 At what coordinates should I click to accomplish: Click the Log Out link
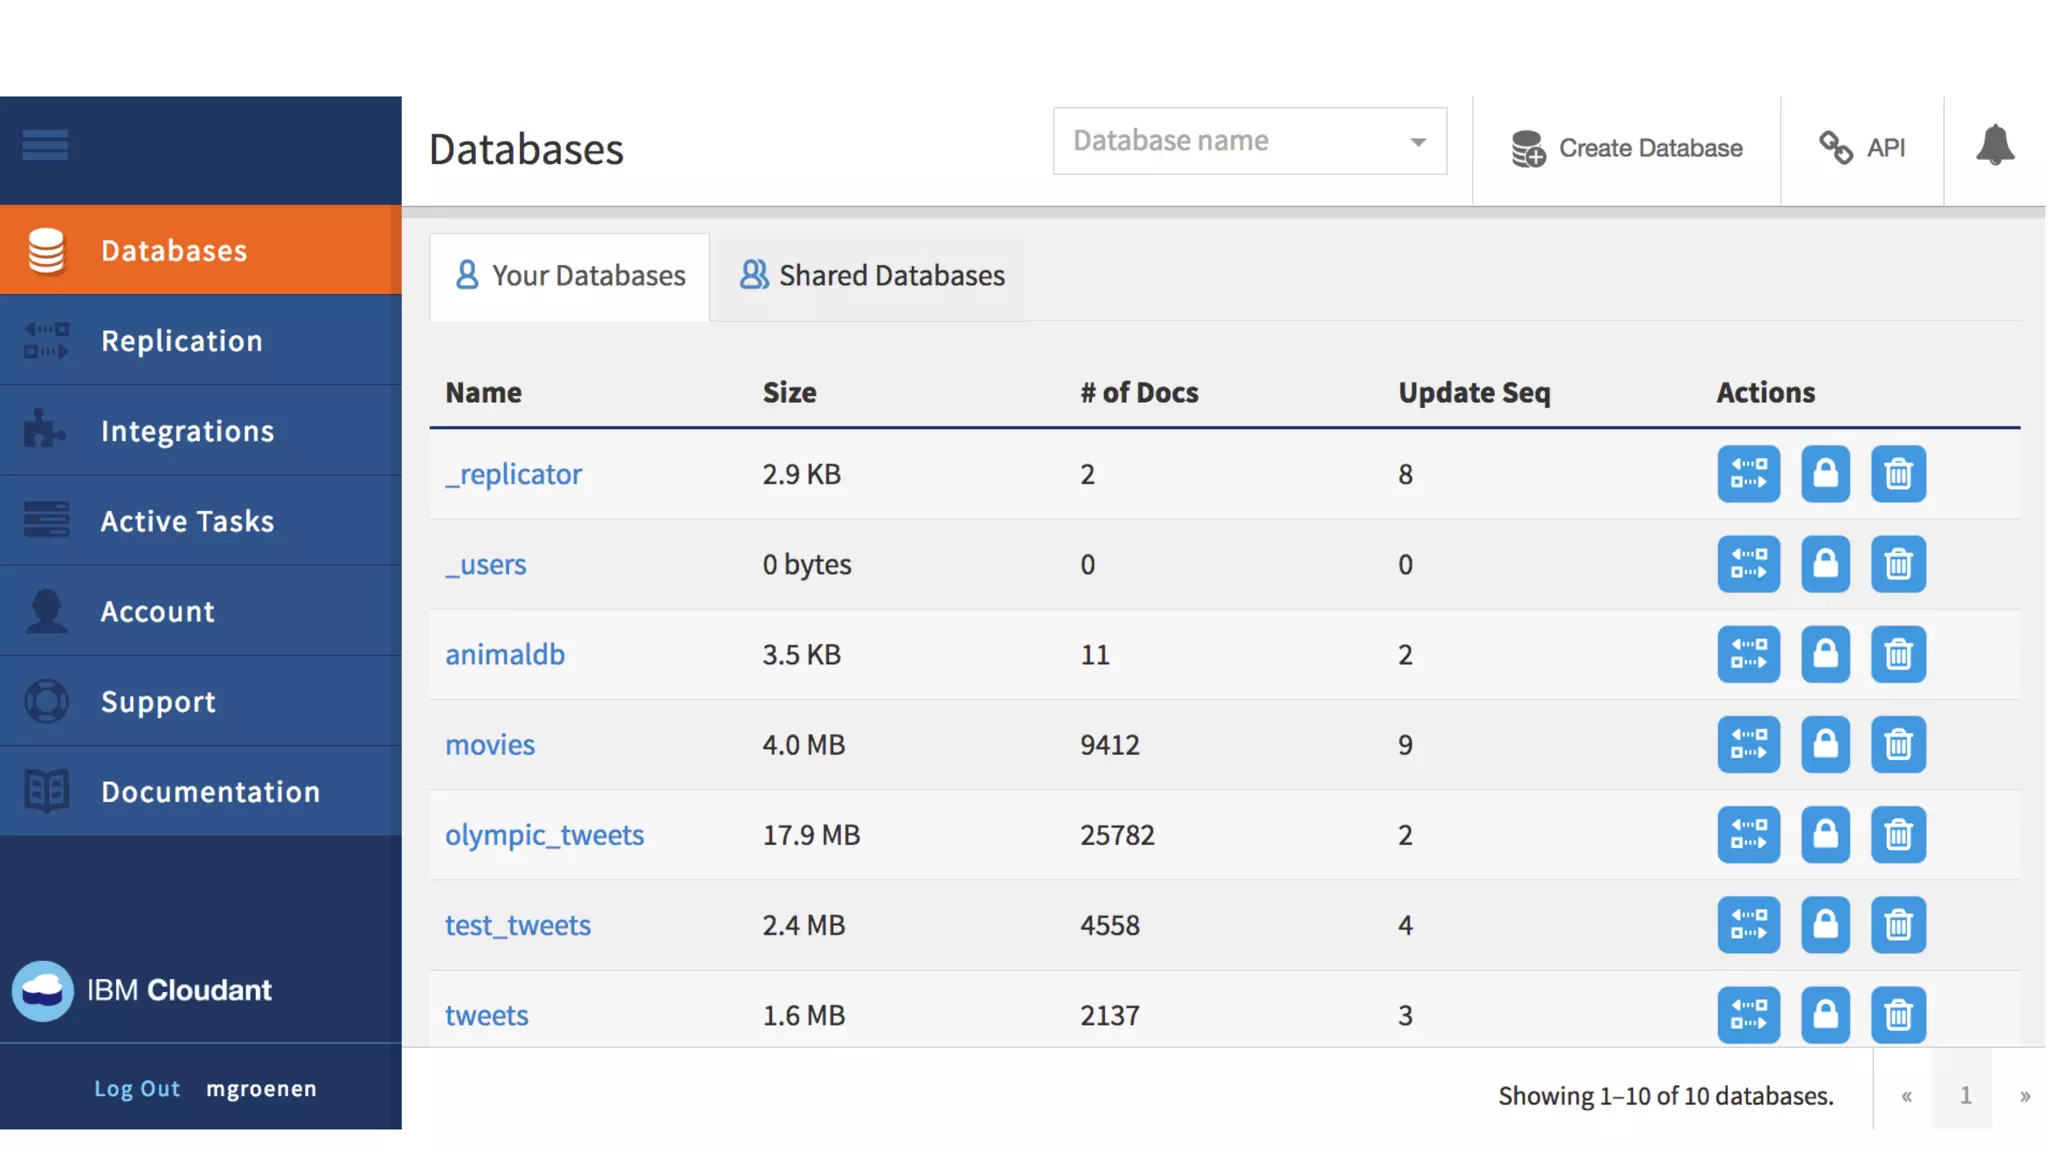pyautogui.click(x=137, y=1089)
